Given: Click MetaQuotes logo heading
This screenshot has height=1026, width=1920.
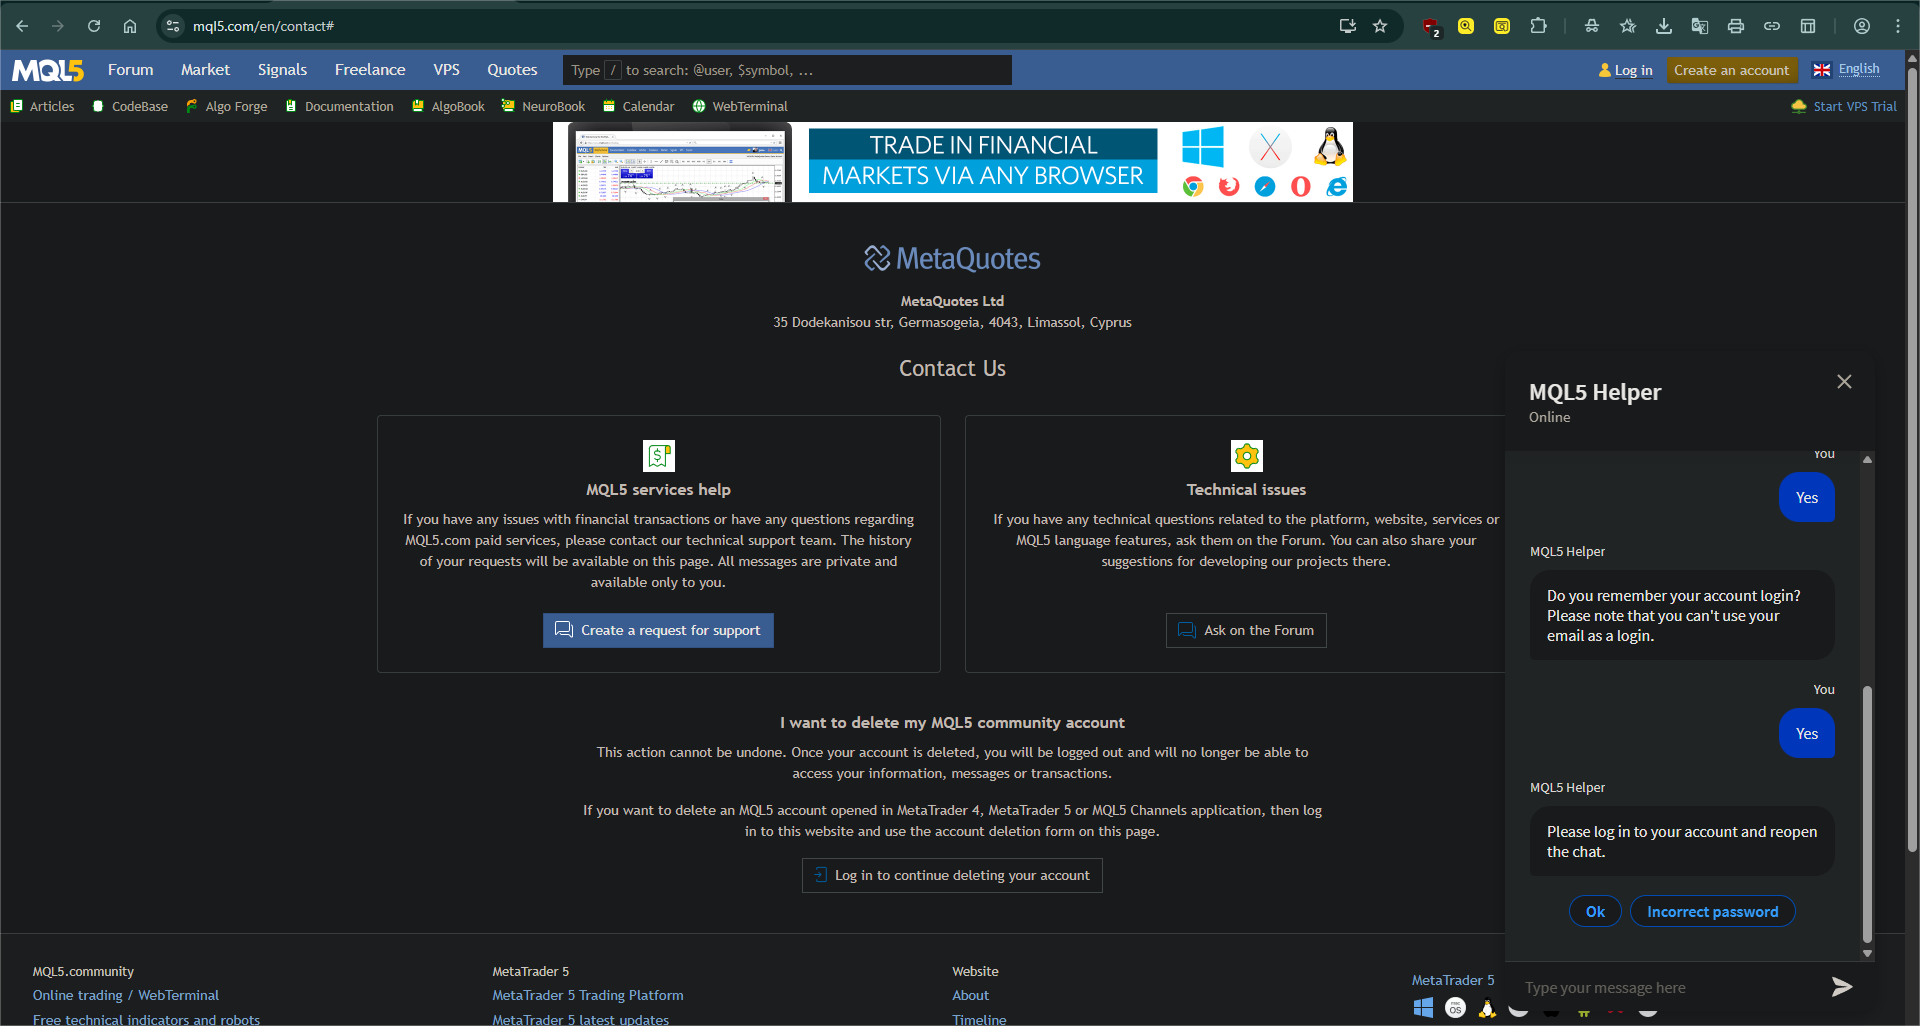Looking at the screenshot, I should click(952, 259).
